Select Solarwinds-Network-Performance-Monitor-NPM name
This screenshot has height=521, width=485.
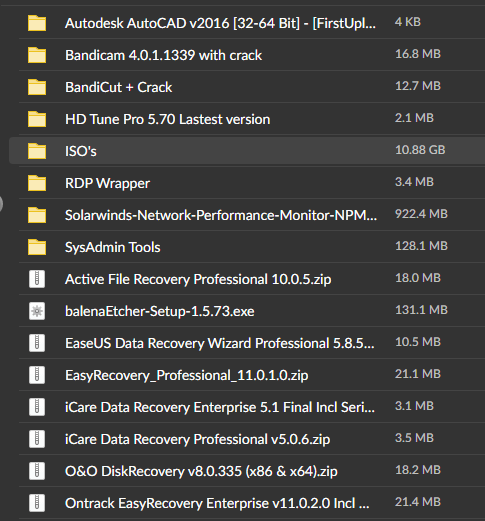point(221,215)
